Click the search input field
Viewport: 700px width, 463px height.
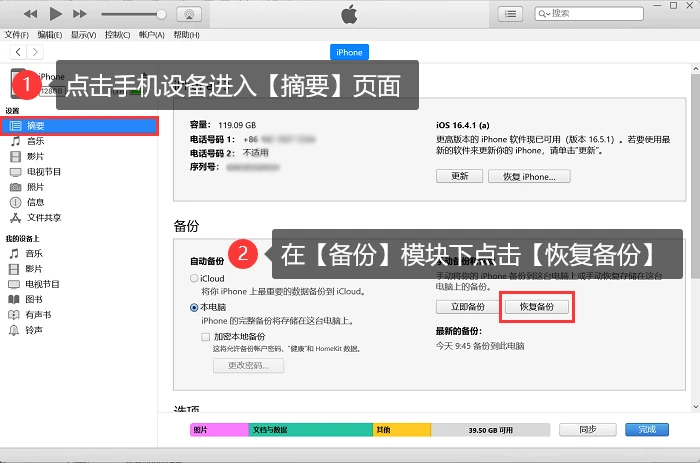click(x=589, y=14)
